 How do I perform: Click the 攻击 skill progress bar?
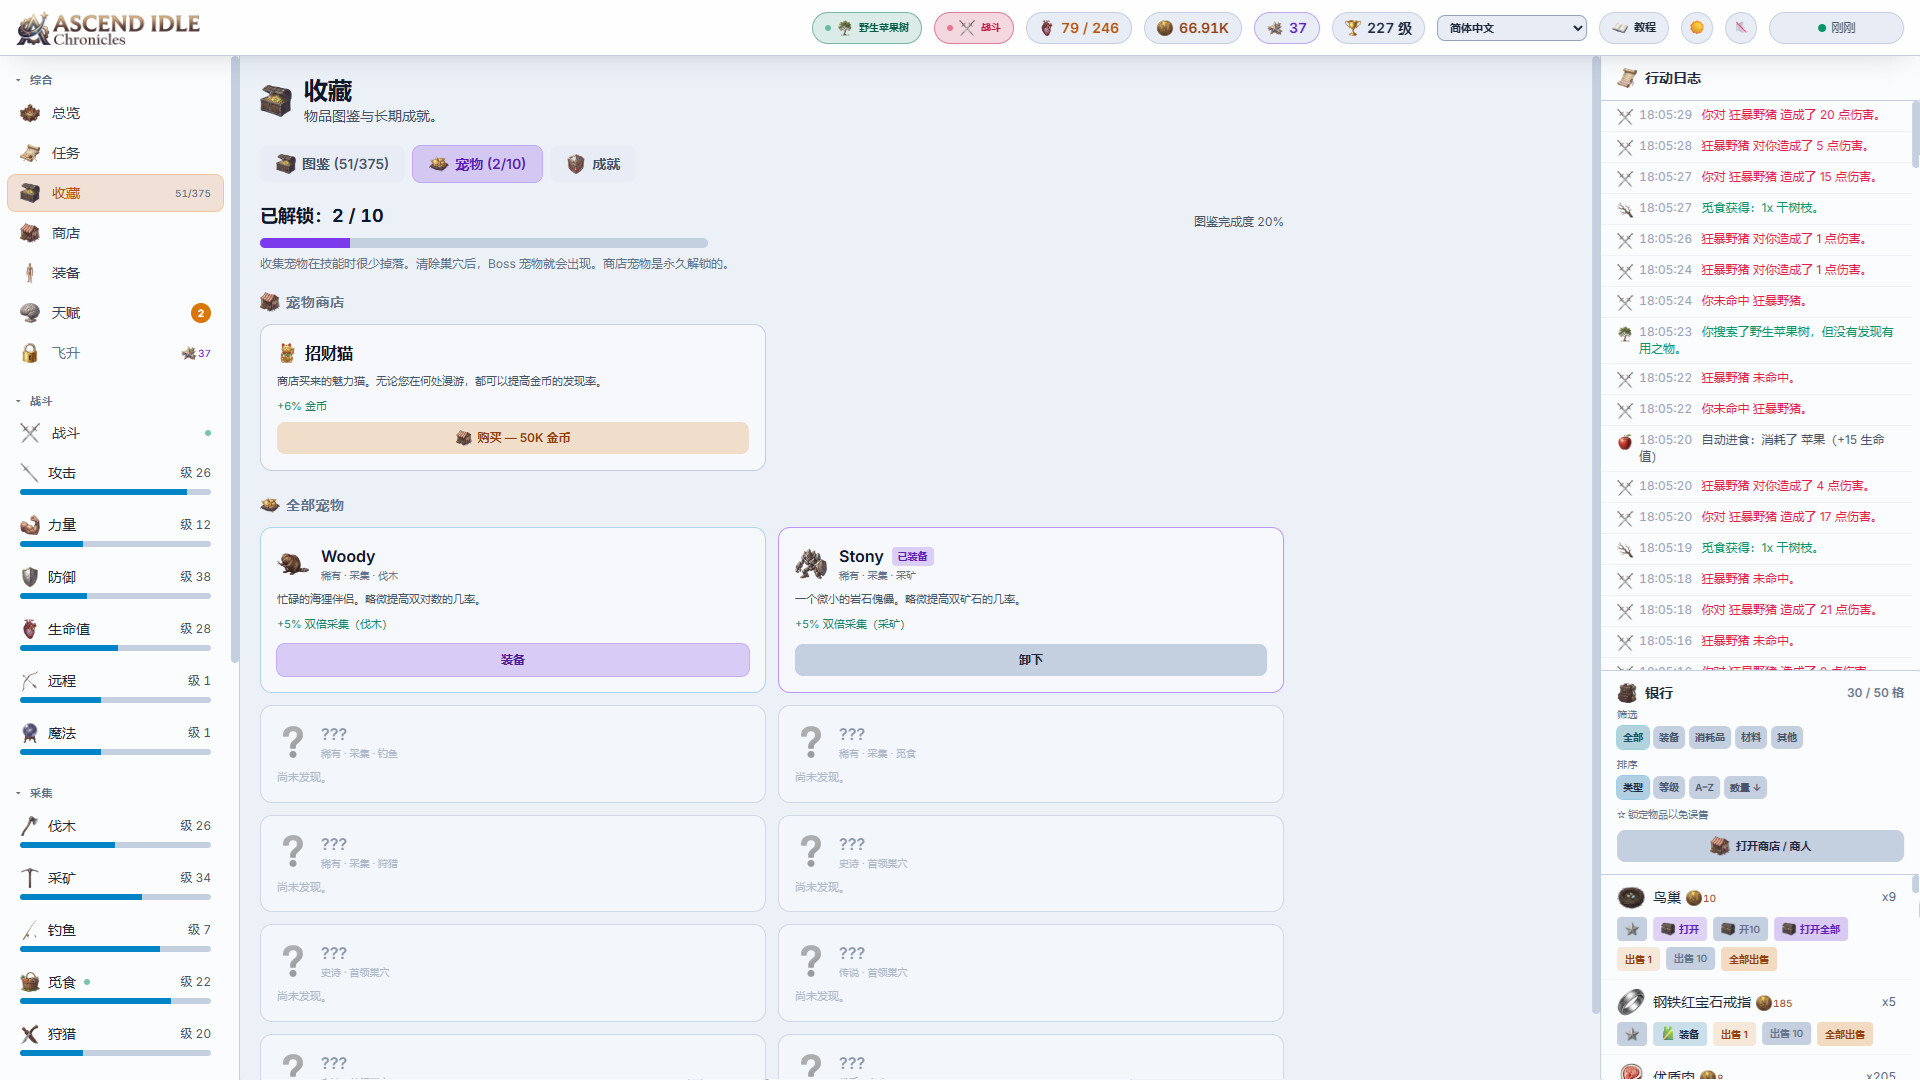[x=115, y=492]
